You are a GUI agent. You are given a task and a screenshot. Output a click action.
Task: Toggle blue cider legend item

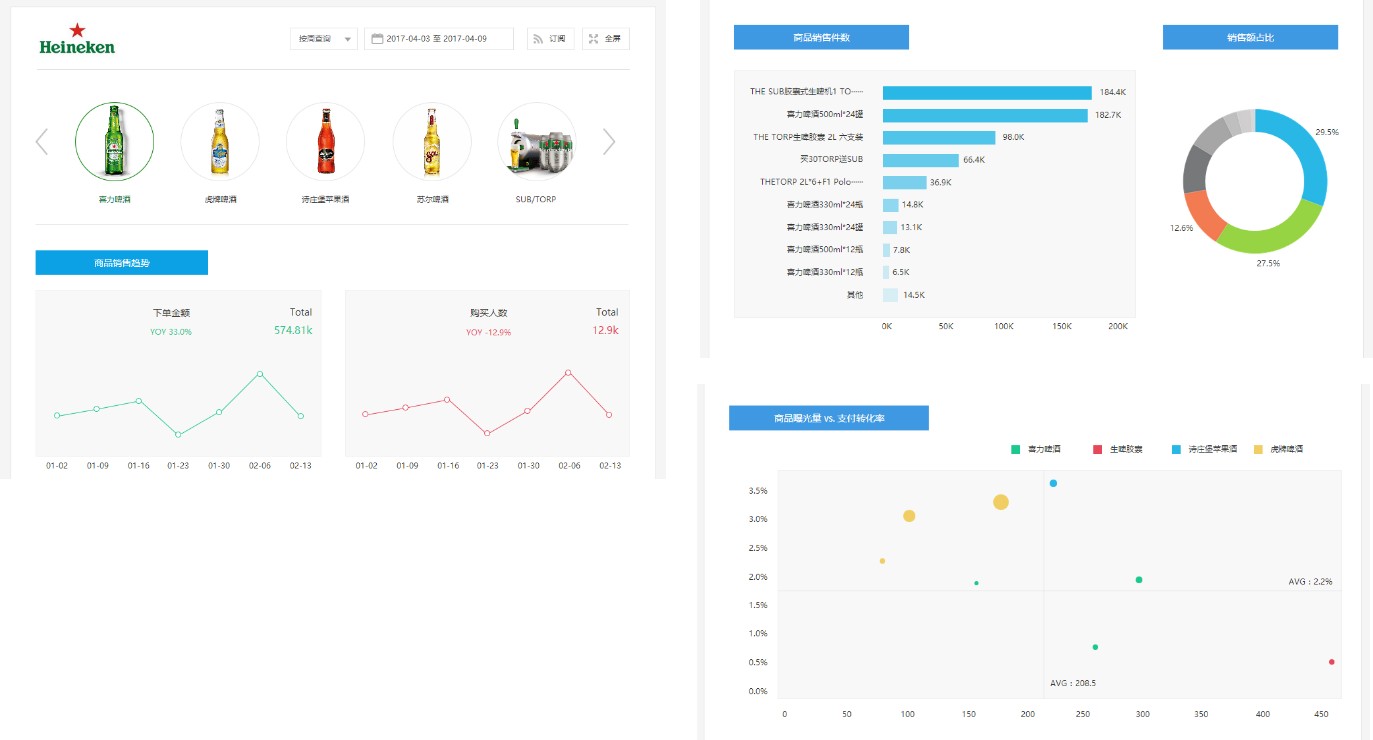tap(1205, 450)
